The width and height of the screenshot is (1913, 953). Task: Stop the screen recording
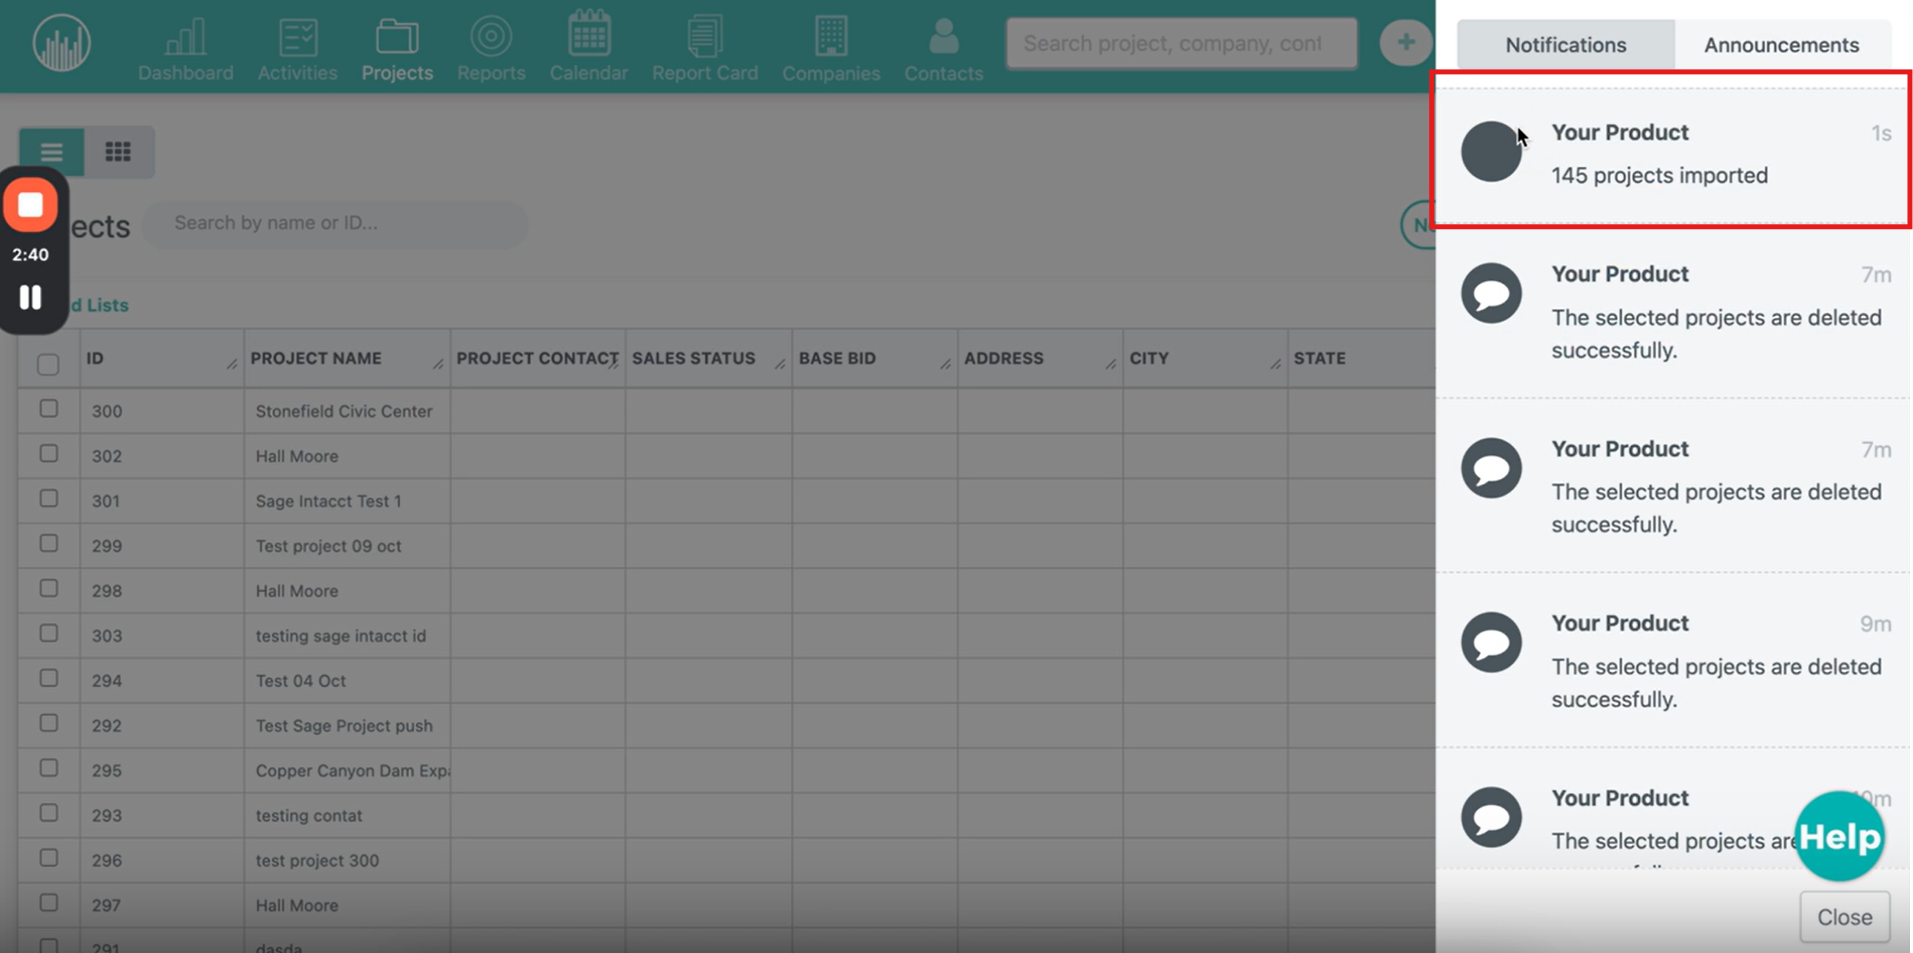pos(30,205)
